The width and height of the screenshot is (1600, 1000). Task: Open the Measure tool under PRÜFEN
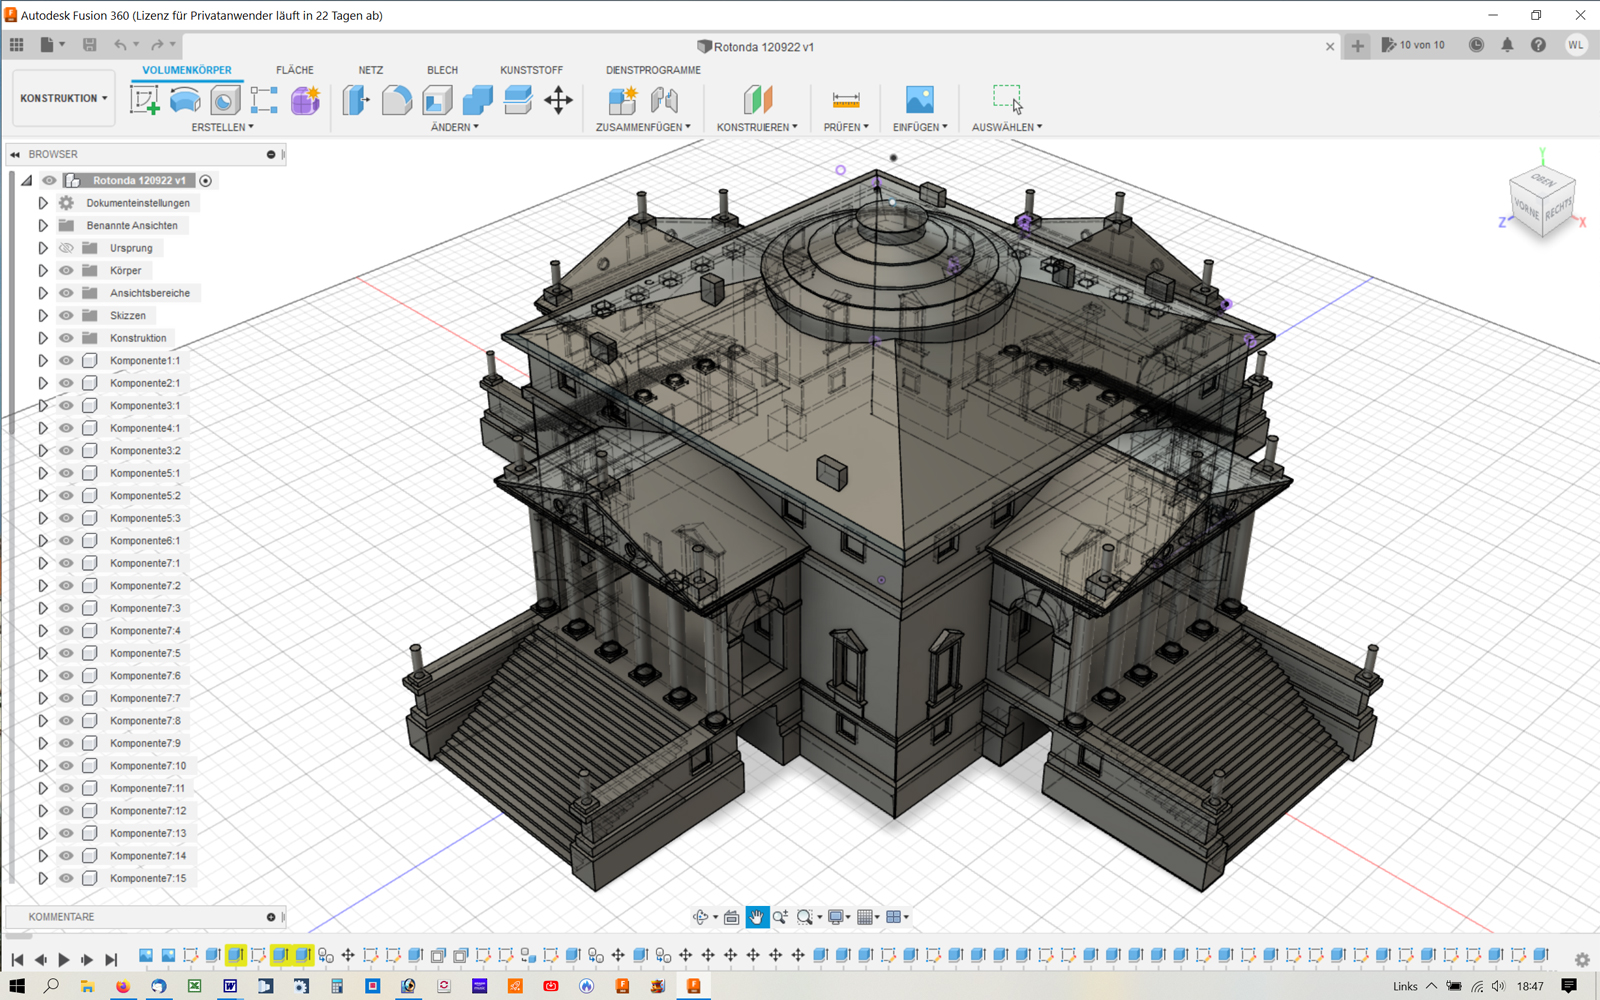pos(846,100)
